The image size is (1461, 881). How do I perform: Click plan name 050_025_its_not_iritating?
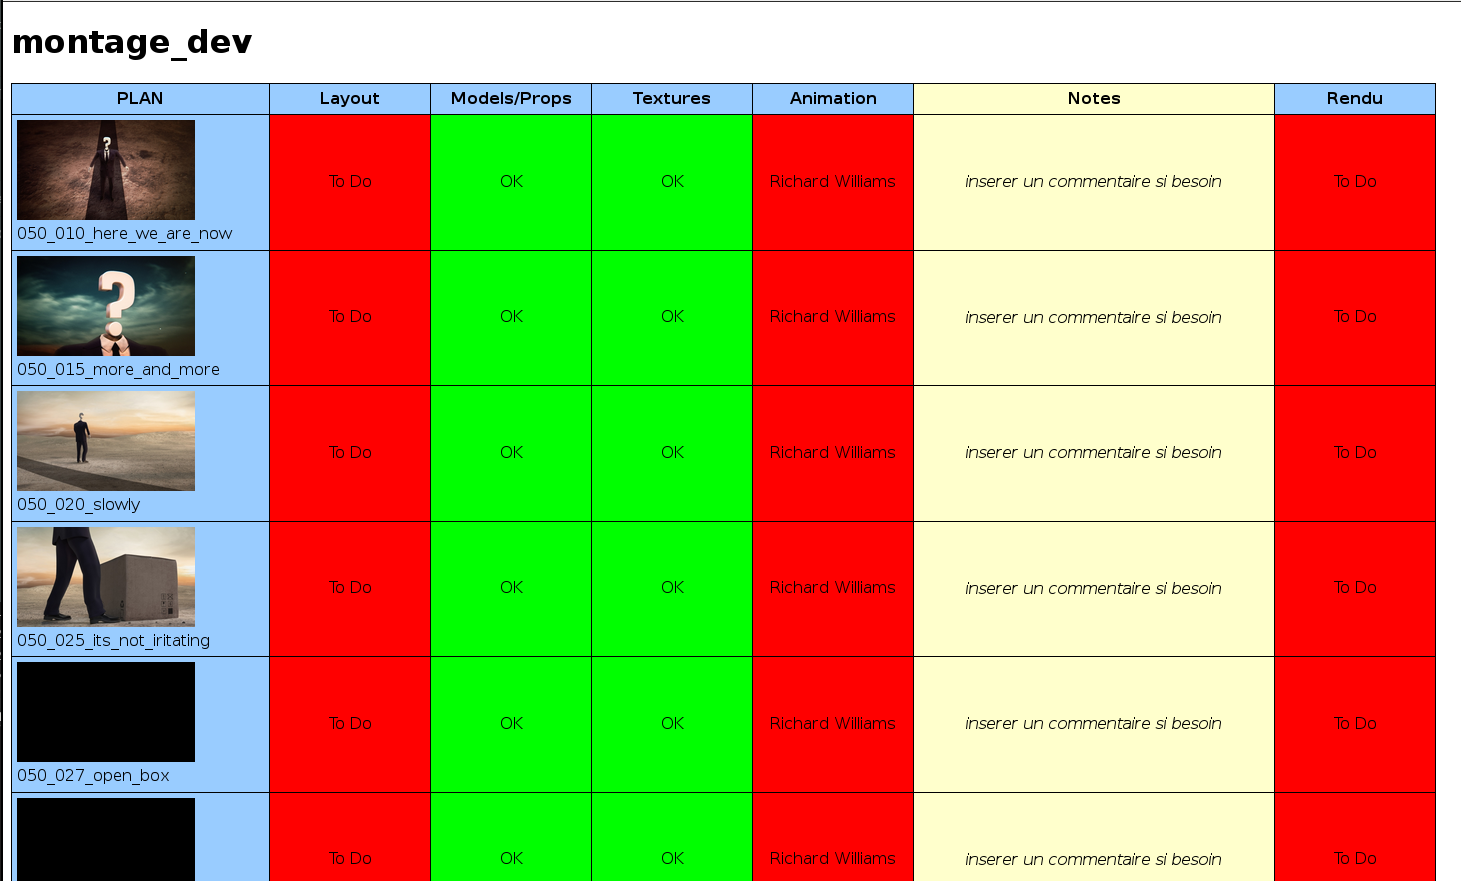[x=113, y=641]
